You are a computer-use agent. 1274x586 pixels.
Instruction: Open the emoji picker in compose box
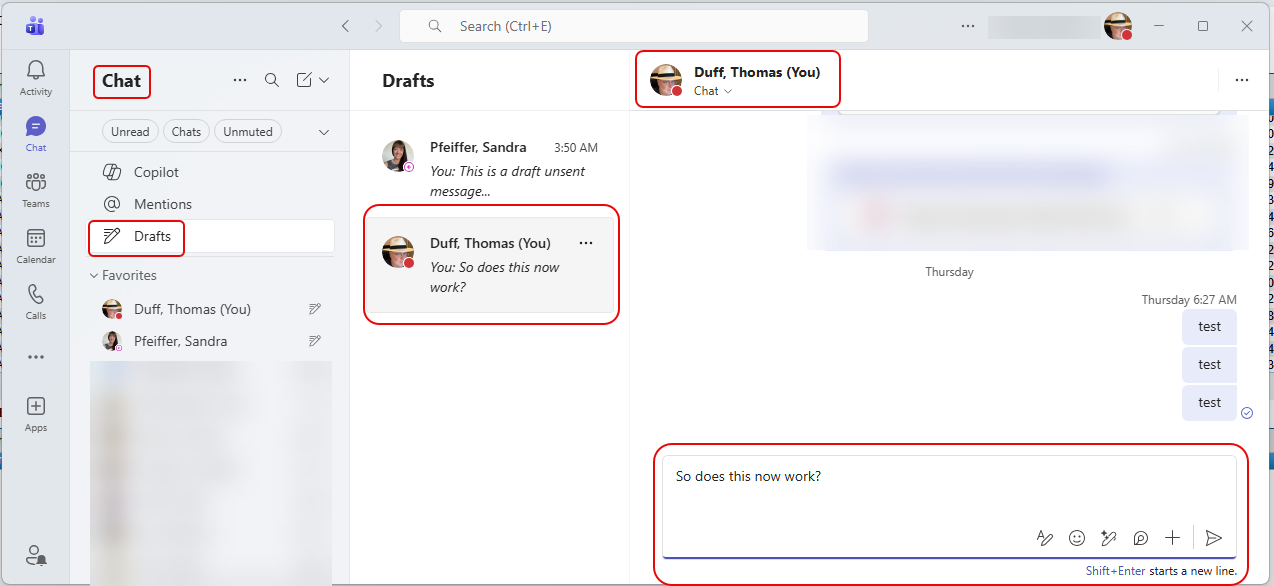point(1077,538)
